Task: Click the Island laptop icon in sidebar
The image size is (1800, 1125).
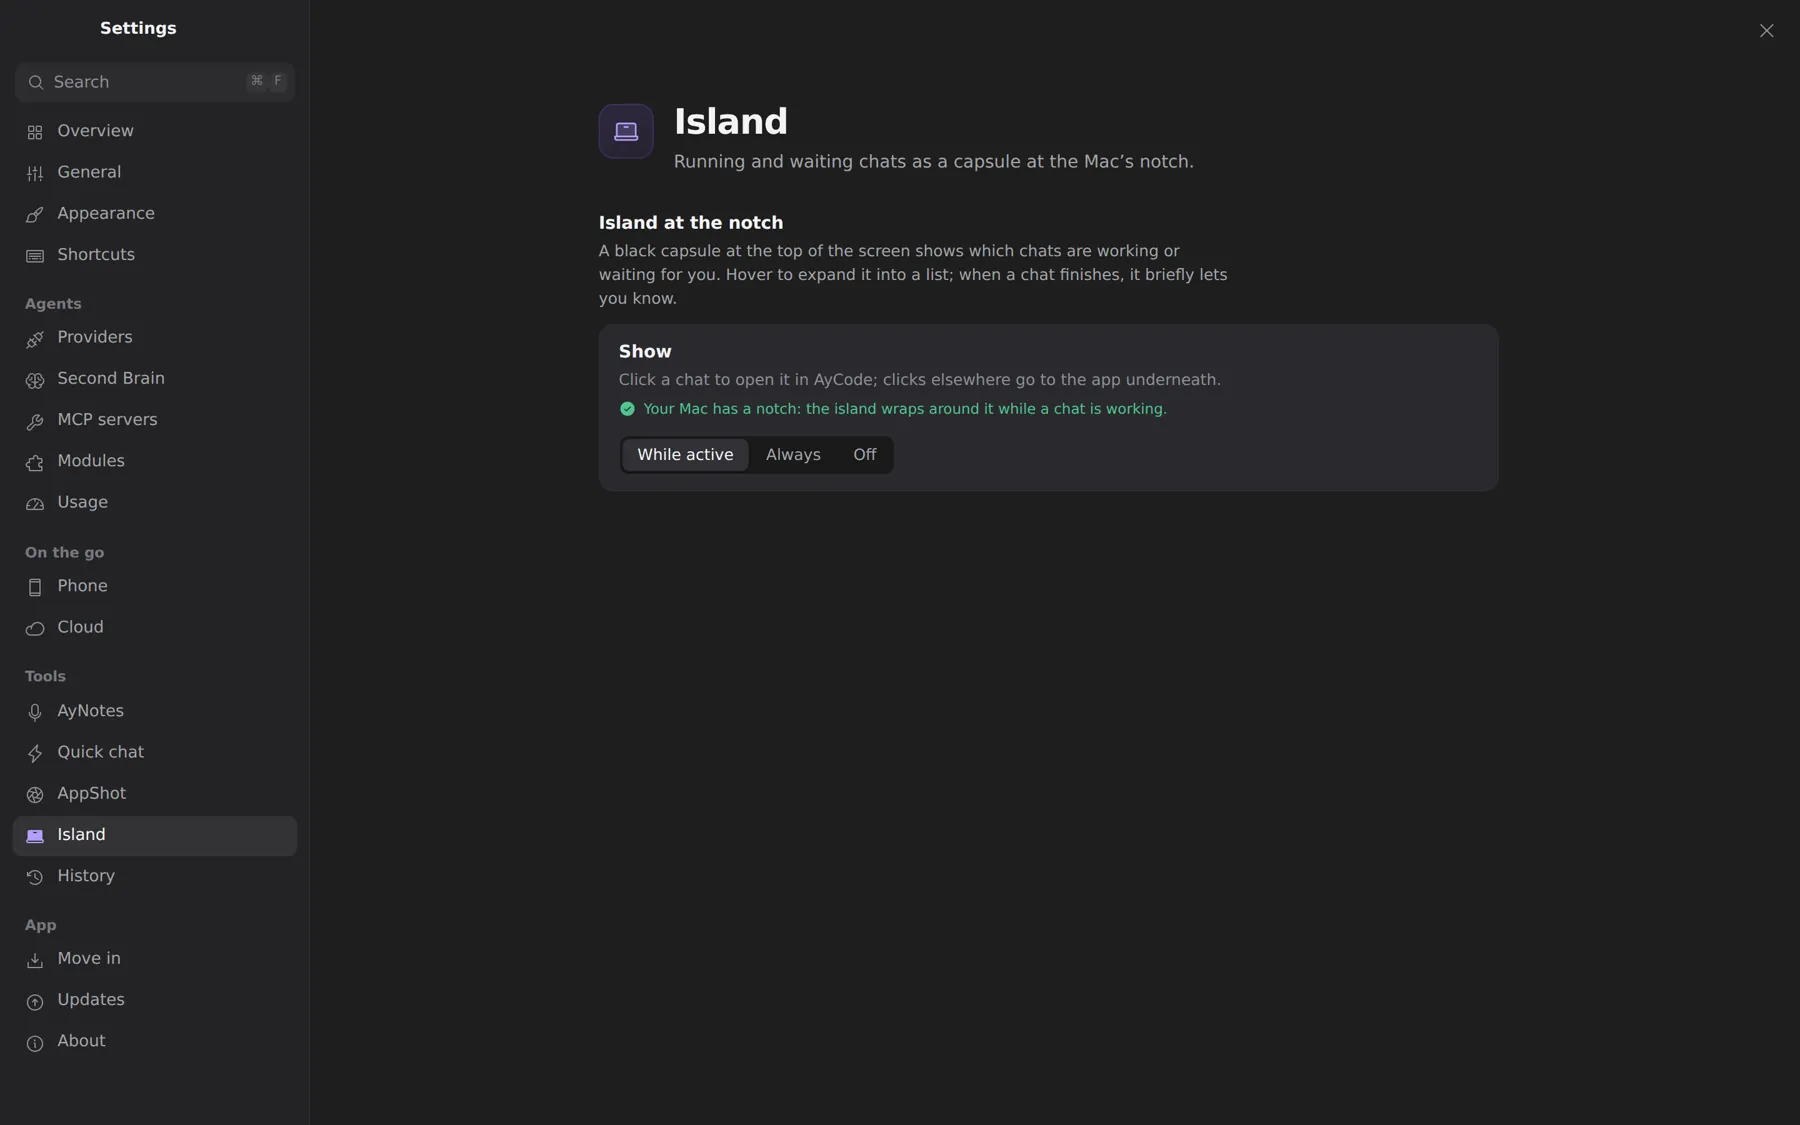Action: point(35,836)
